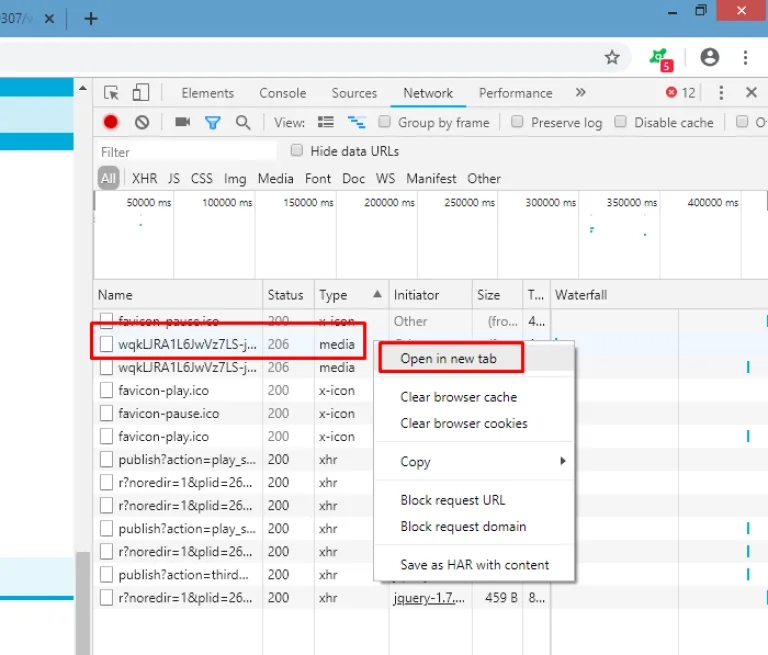Sort by the Size column header

coord(497,295)
